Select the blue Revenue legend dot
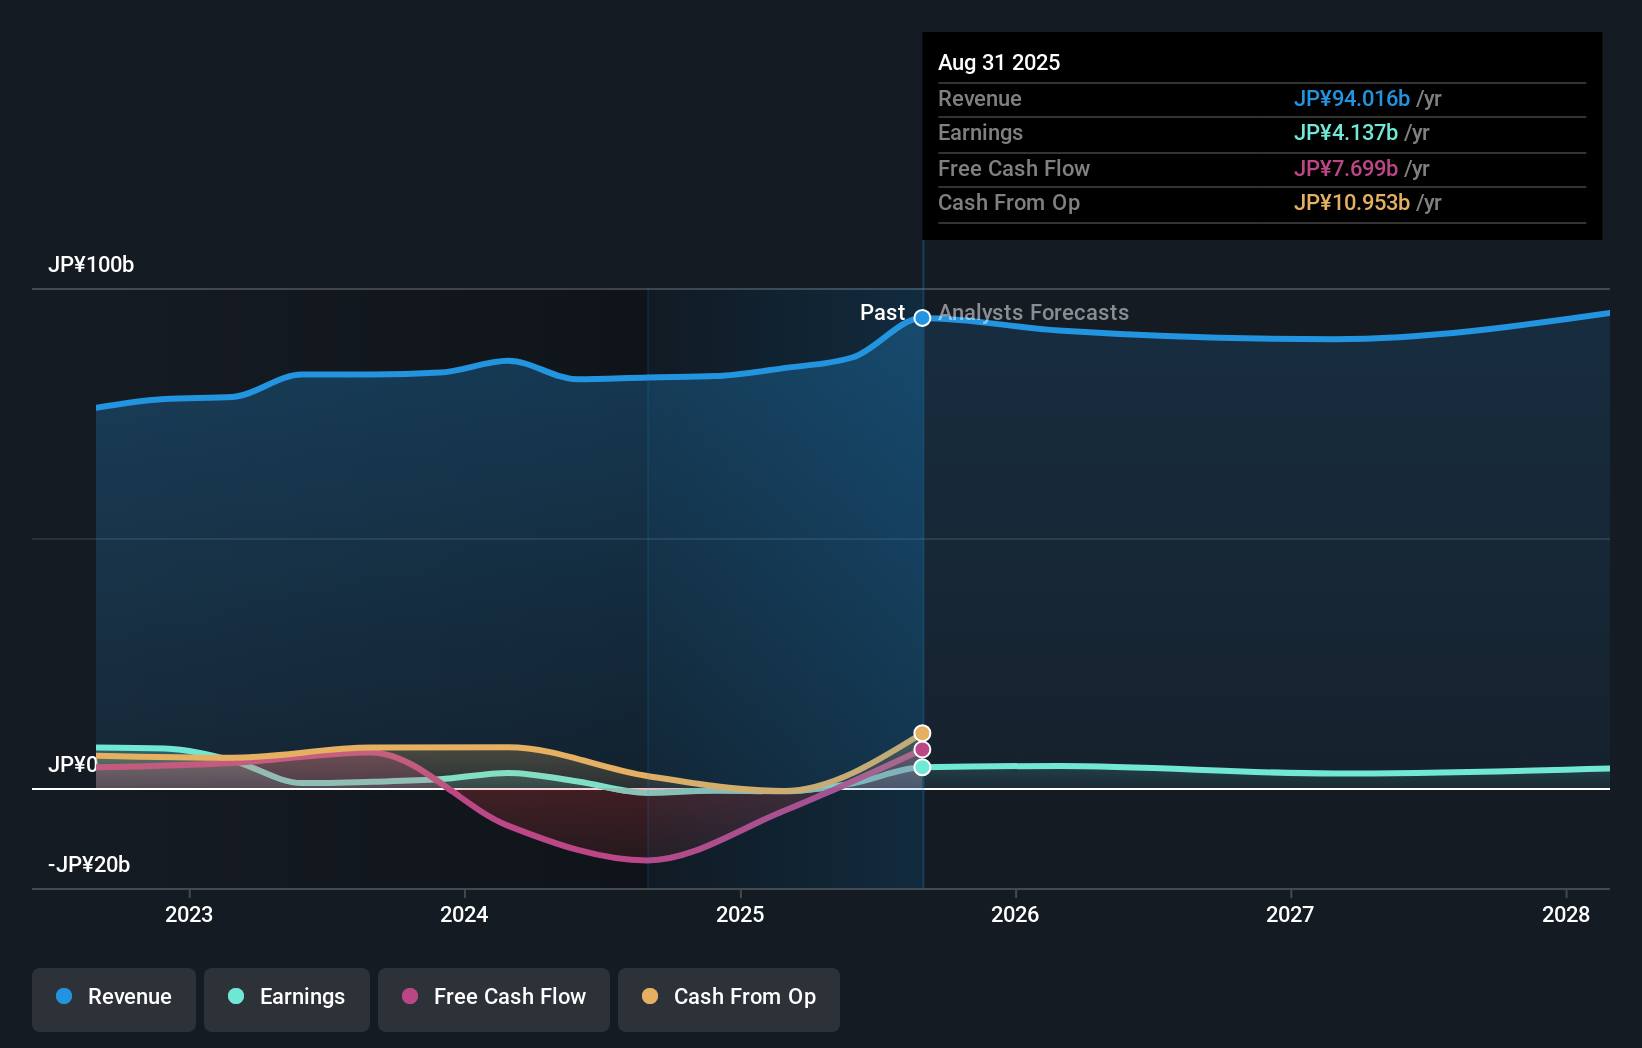The image size is (1642, 1048). pos(64,996)
